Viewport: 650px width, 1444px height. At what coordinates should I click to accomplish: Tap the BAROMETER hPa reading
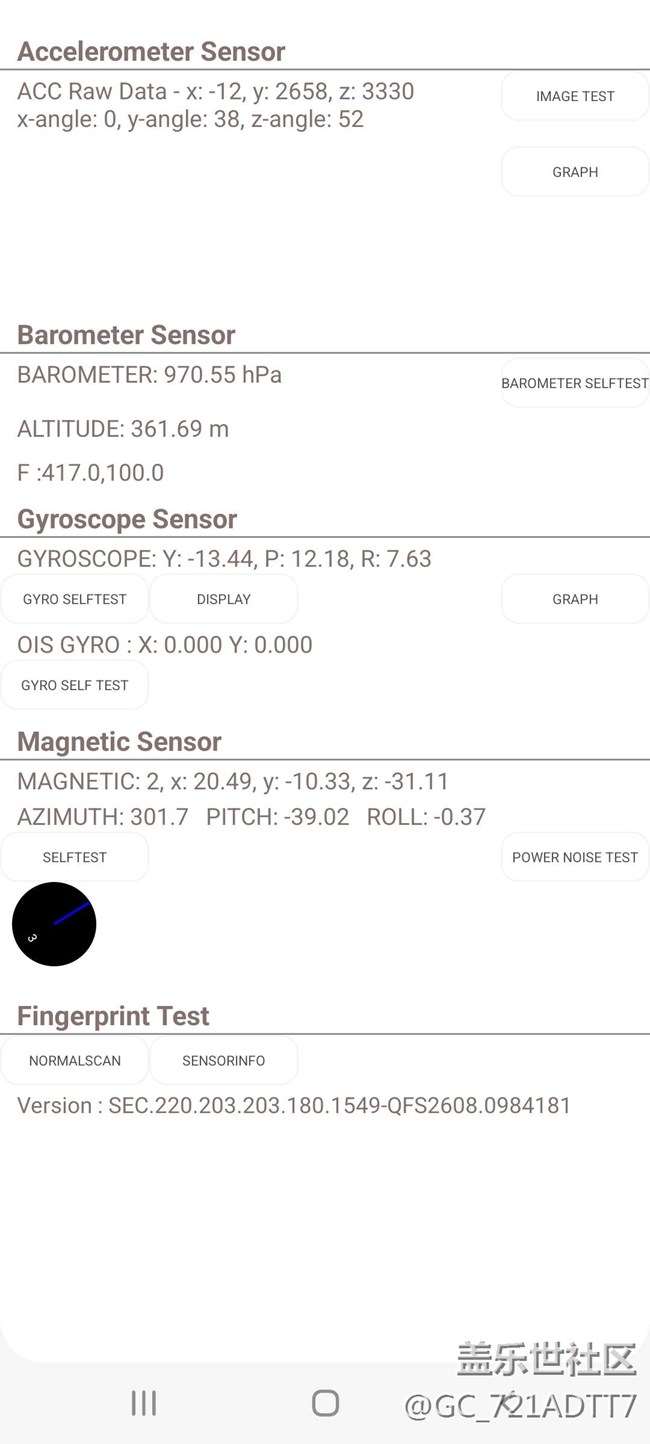pos(150,375)
